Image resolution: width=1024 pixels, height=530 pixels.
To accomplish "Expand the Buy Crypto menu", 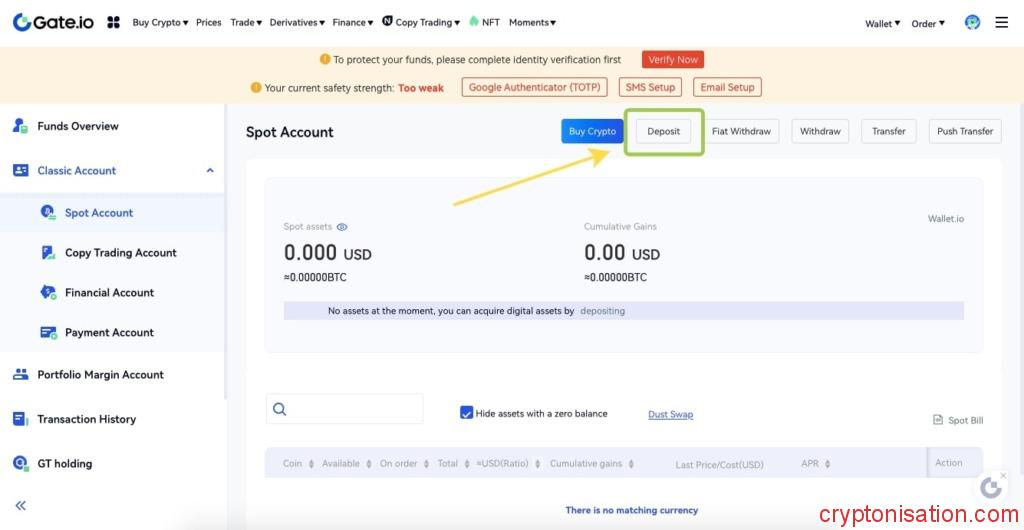I will [160, 22].
